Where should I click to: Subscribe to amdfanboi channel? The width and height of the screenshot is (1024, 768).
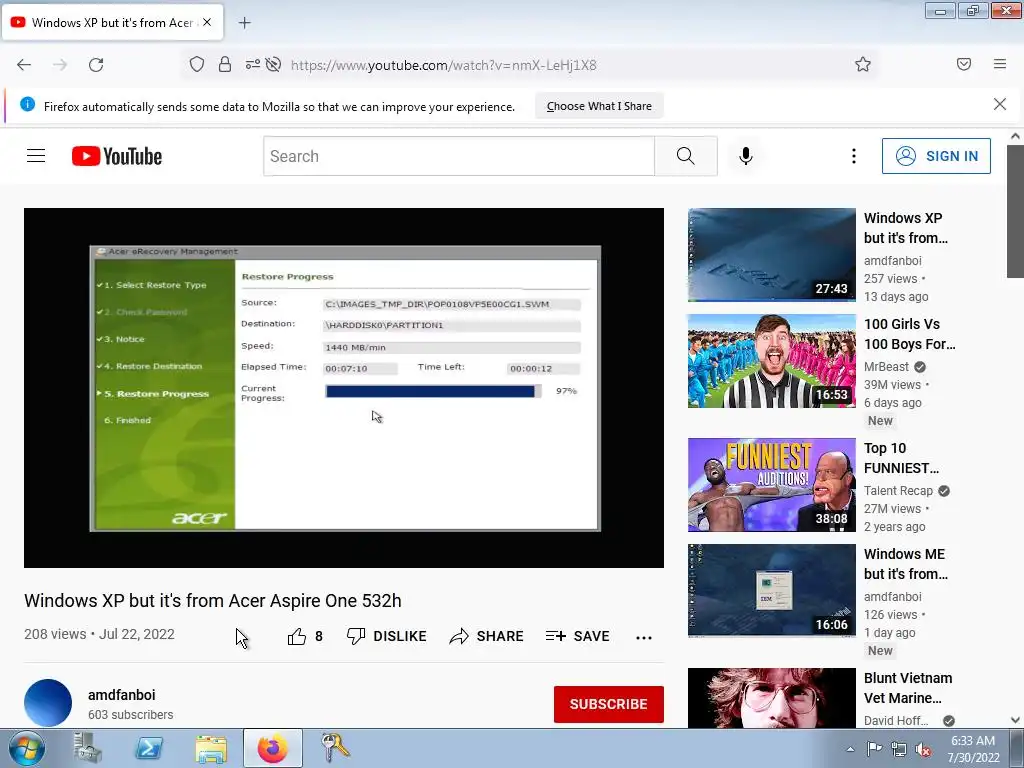tap(609, 704)
